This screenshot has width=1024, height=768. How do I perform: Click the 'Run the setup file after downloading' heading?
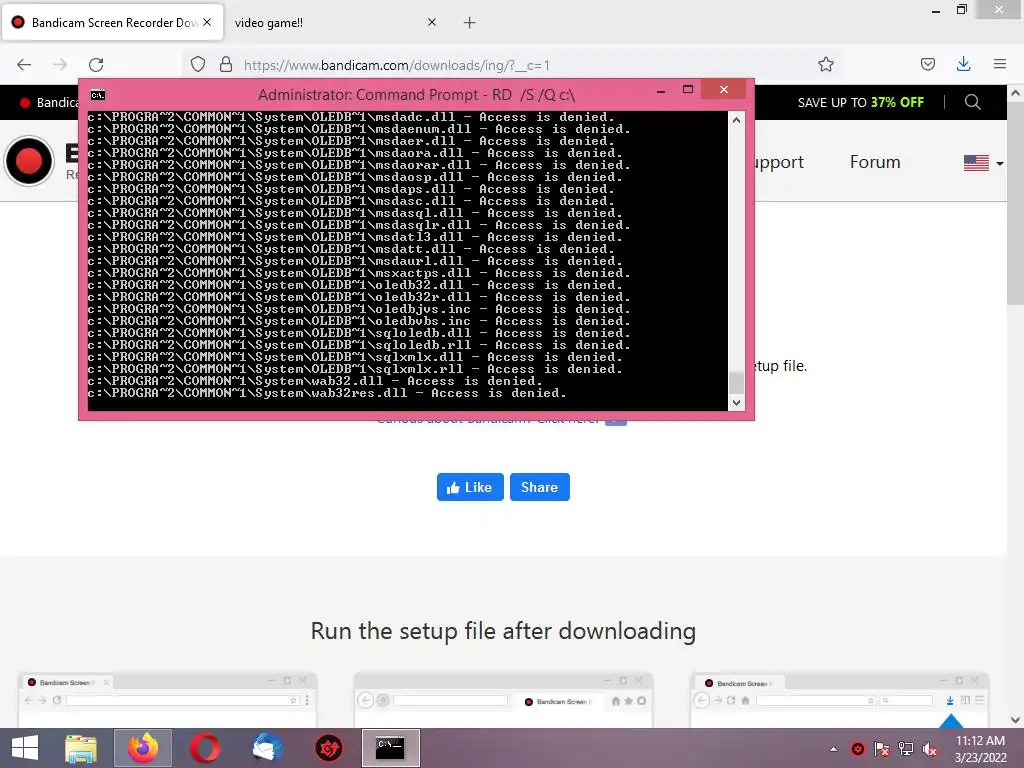pos(503,631)
